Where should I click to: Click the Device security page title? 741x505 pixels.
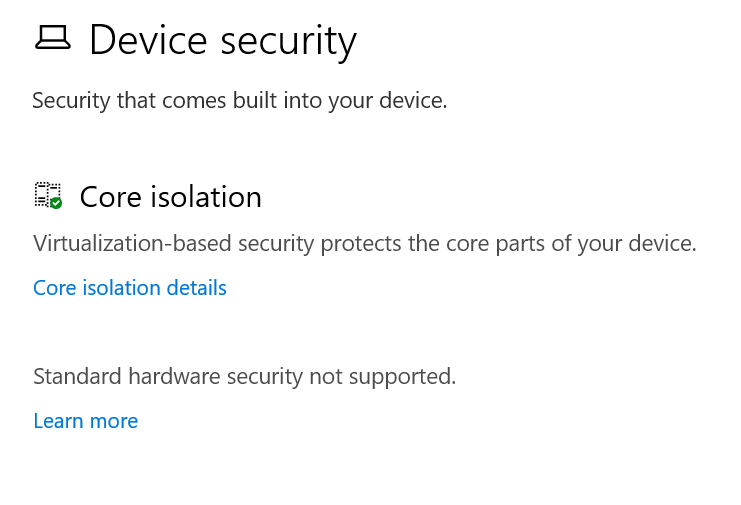point(222,41)
